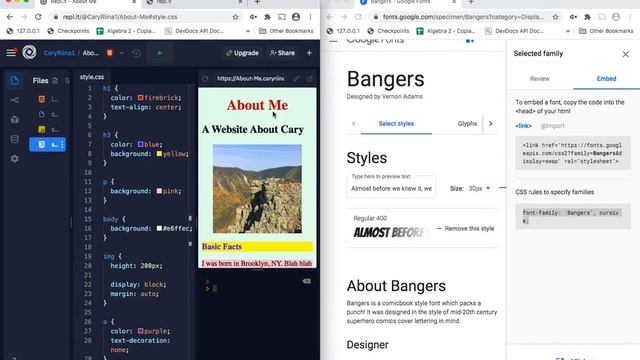This screenshot has width=640, height=360.
Task: Bookmark the Repl.it page with star icon
Action: [x=236, y=17]
